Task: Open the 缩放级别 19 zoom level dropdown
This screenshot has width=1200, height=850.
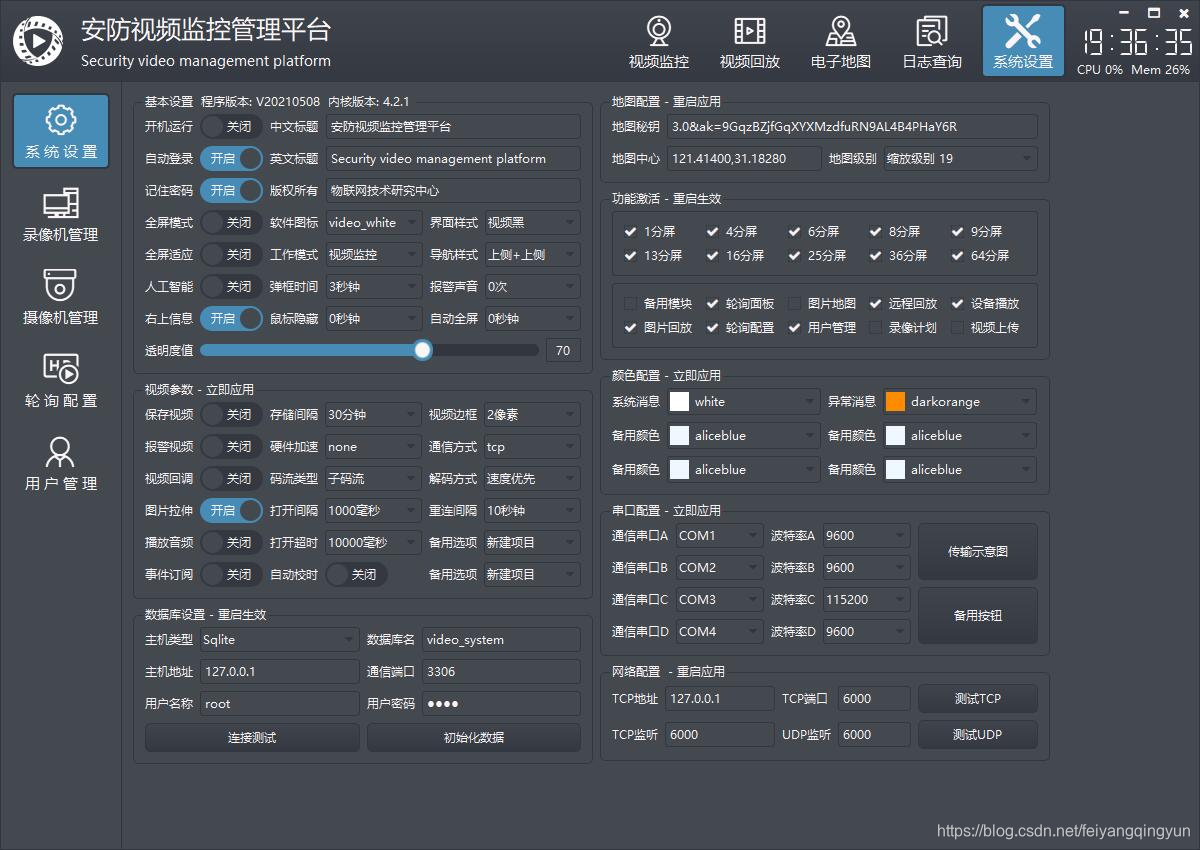Action: pos(960,158)
